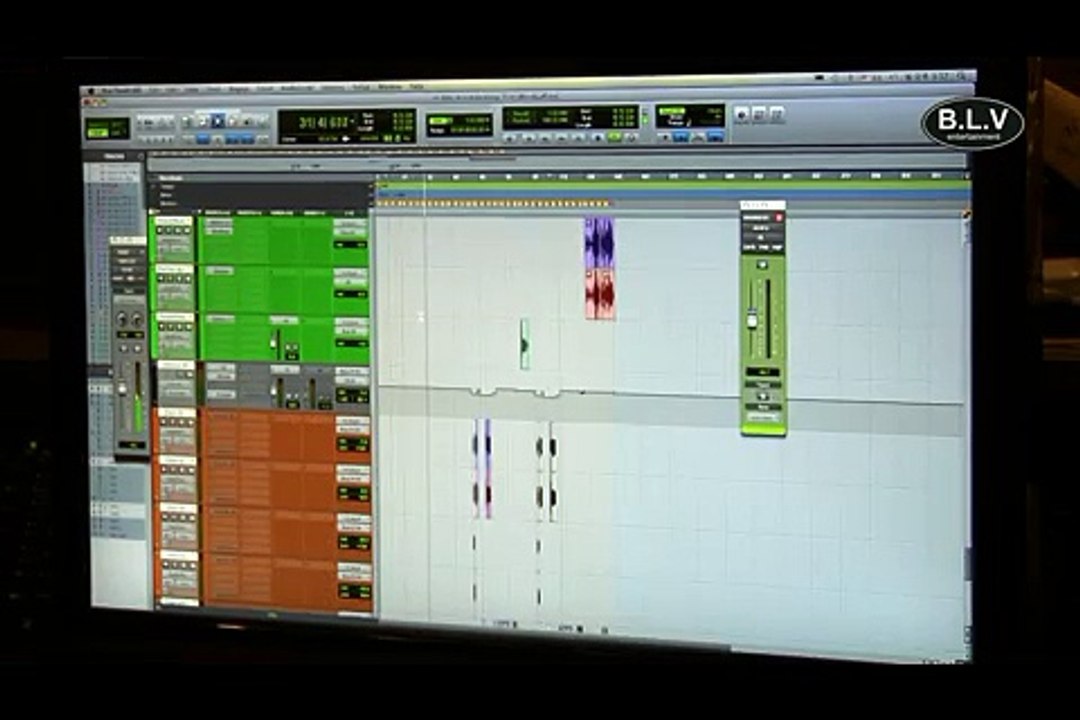Enable Shuffle edit mode

(x=98, y=124)
